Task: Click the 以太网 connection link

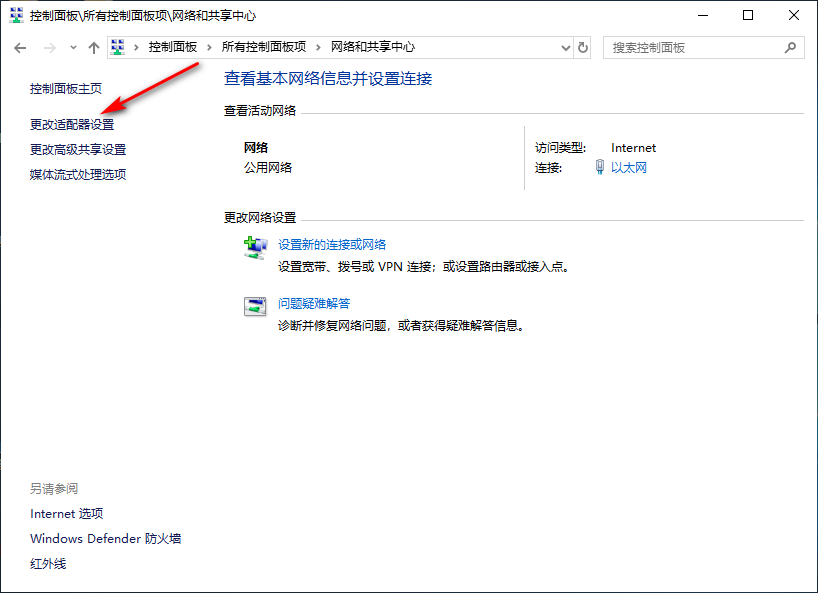Action: 629,168
